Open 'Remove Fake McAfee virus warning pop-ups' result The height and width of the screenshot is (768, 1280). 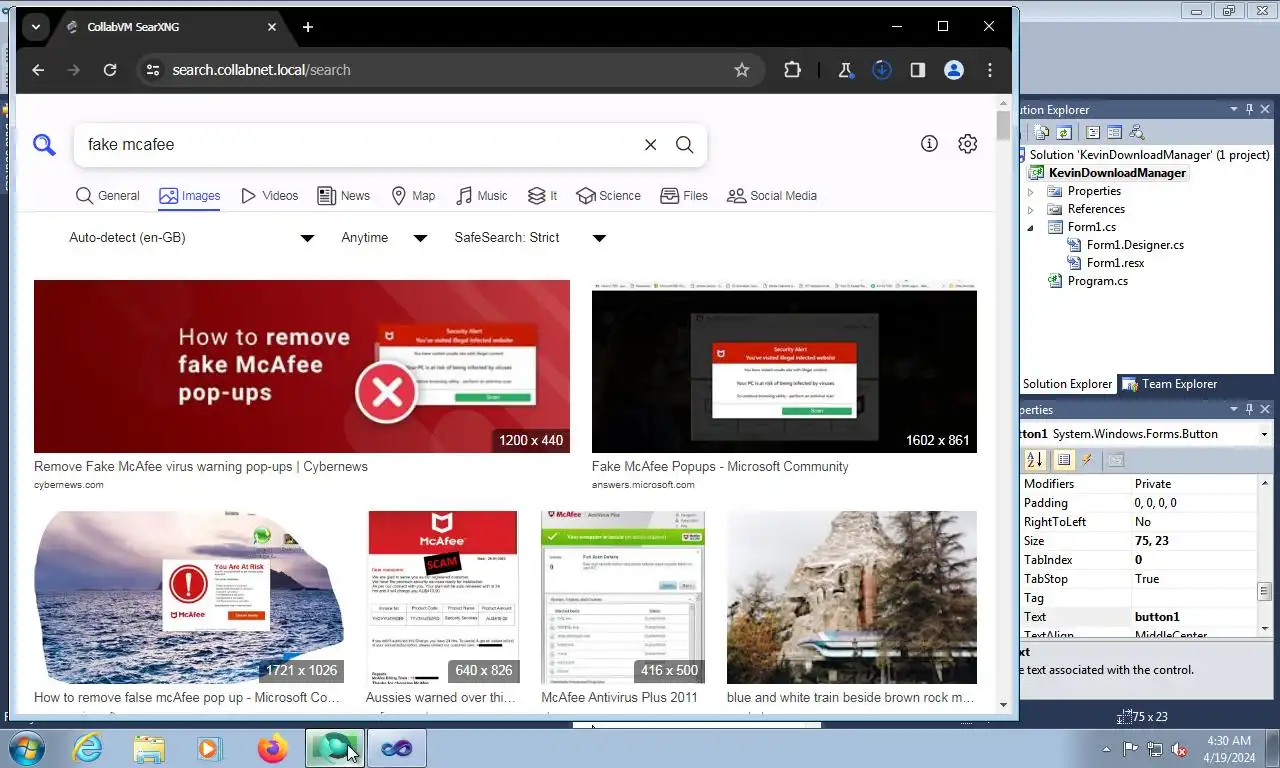pos(201,467)
